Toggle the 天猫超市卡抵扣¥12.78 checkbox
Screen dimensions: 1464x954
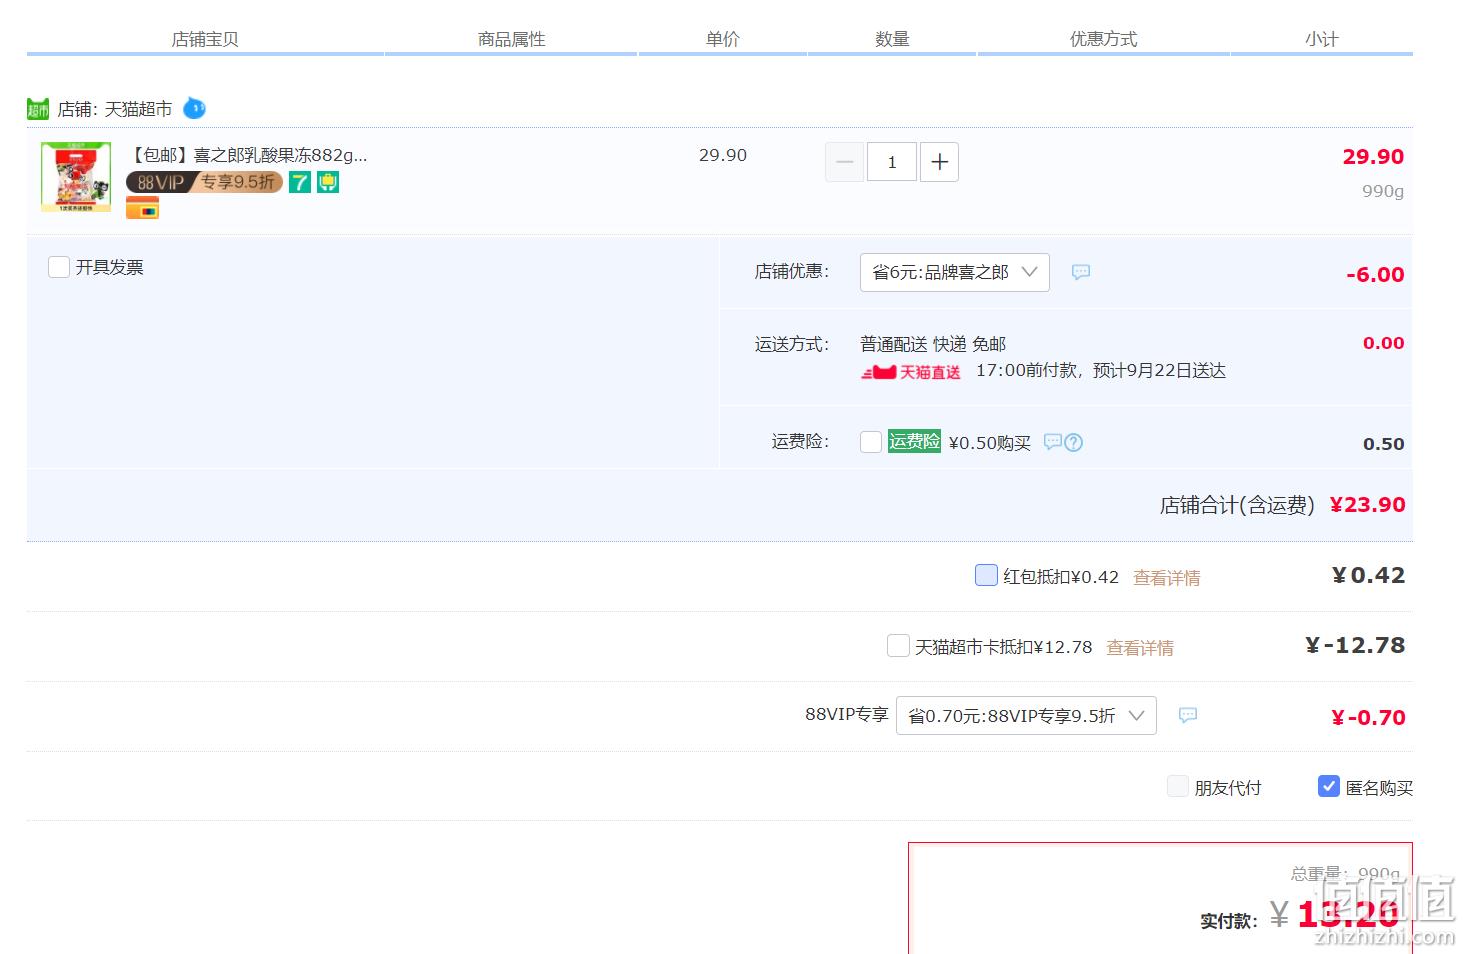pyautogui.click(x=898, y=646)
